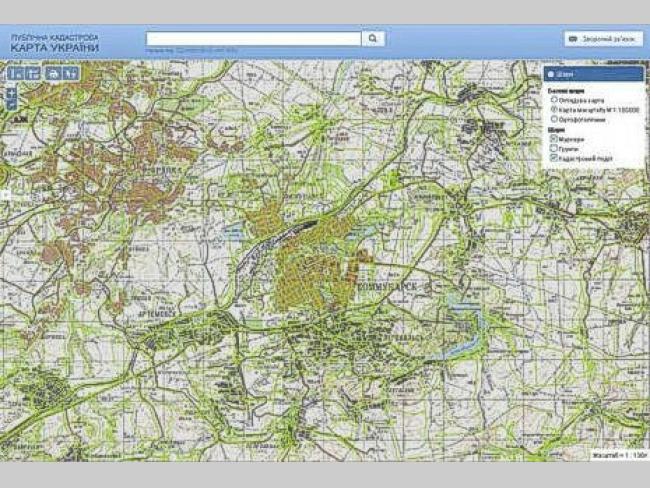Toggle the Кадастровий поділ layer checkbox
Image resolution: width=650 pixels, height=488 pixels.
[x=554, y=158]
